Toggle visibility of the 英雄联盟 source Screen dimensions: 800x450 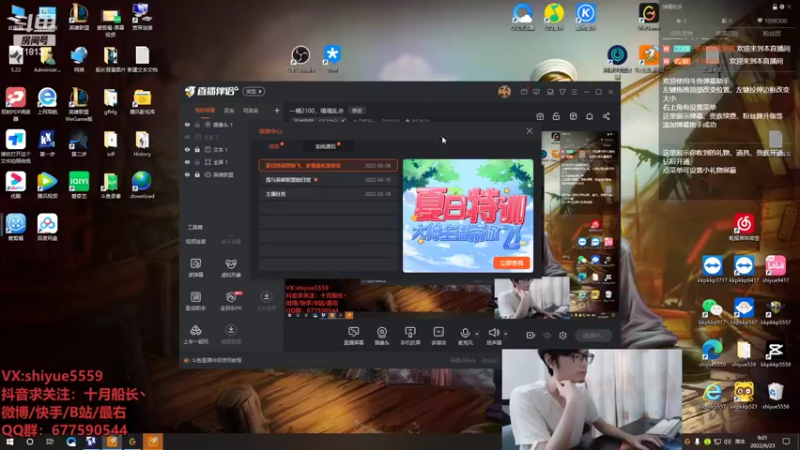(x=187, y=175)
